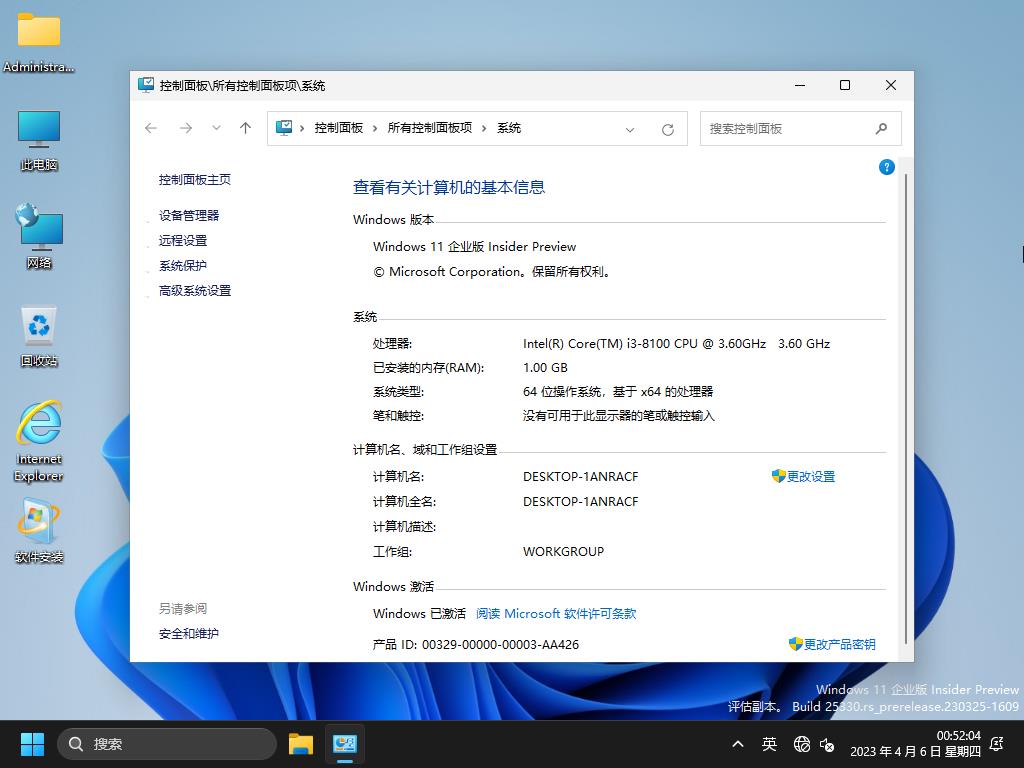This screenshot has width=1024, height=768.
Task: Click the refresh button in address bar
Action: [668, 129]
